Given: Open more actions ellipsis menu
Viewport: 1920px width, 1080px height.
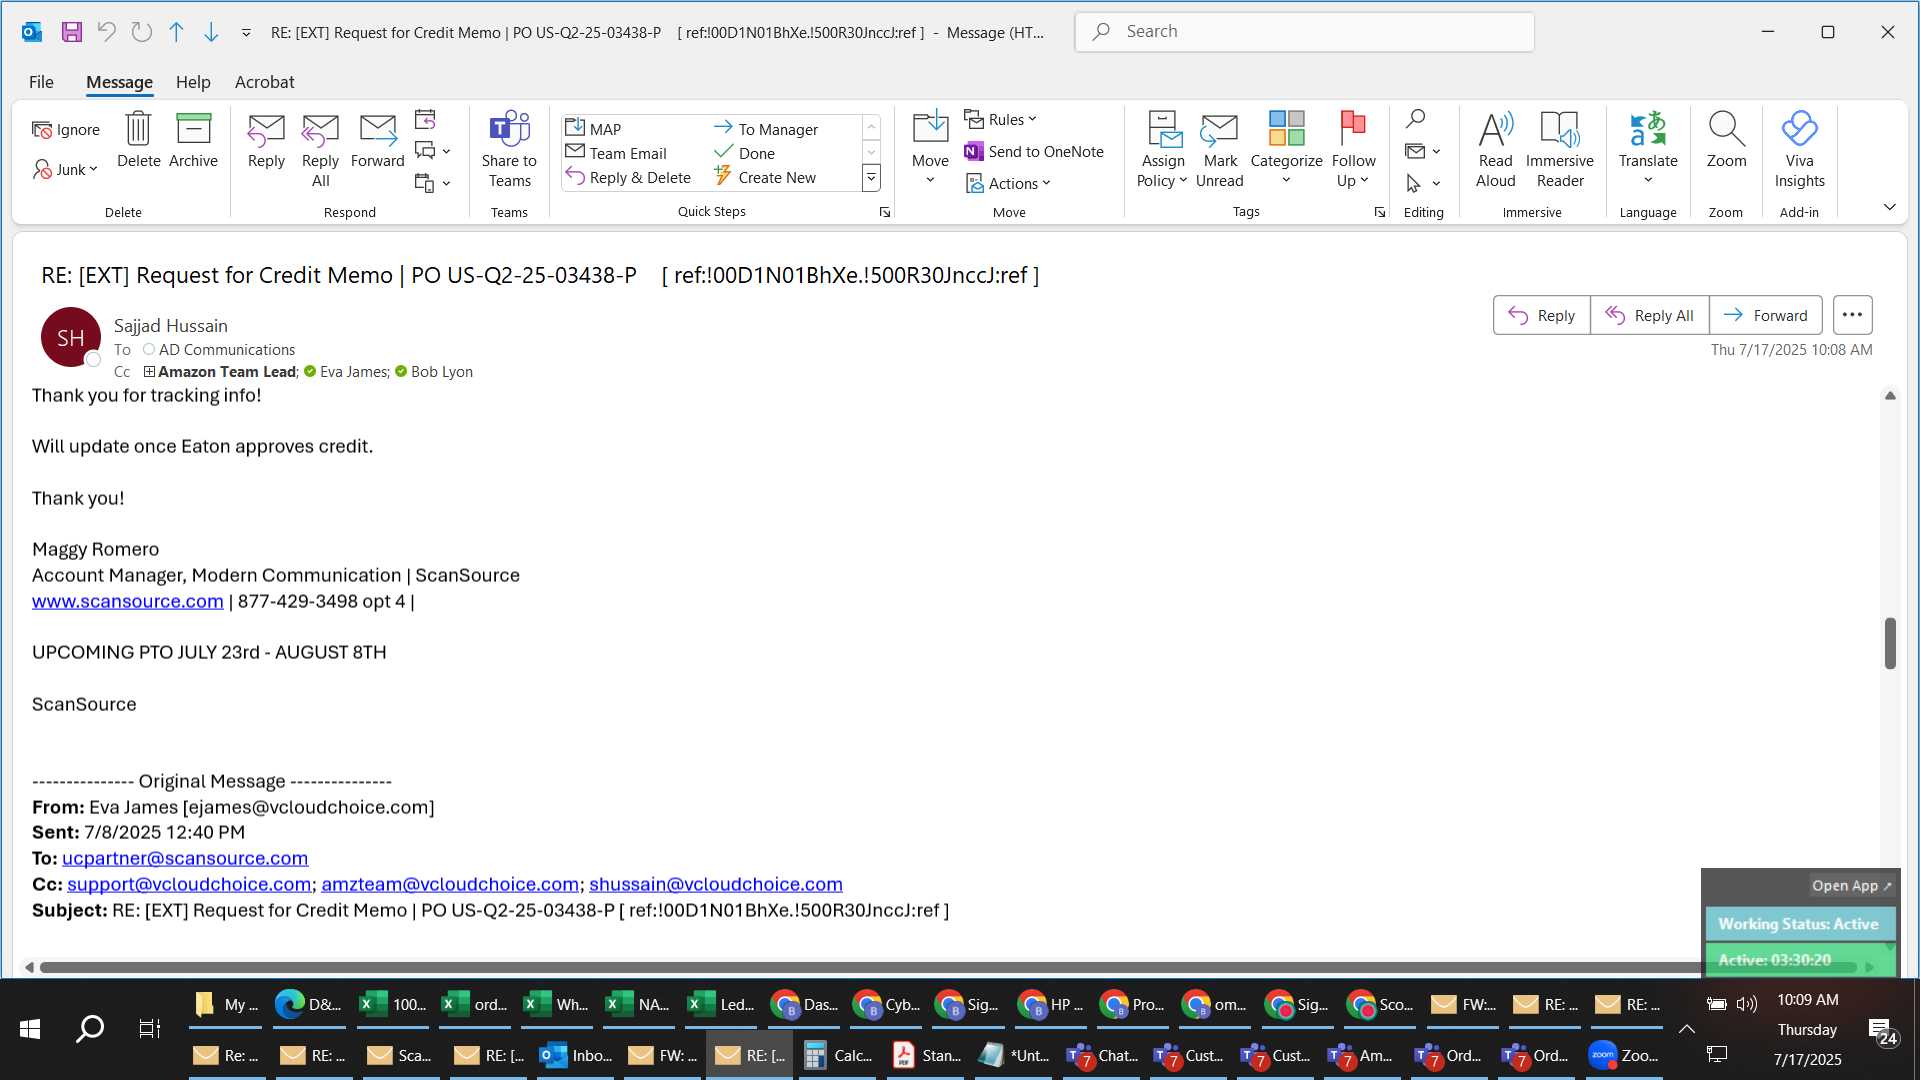Looking at the screenshot, I should (x=1852, y=315).
